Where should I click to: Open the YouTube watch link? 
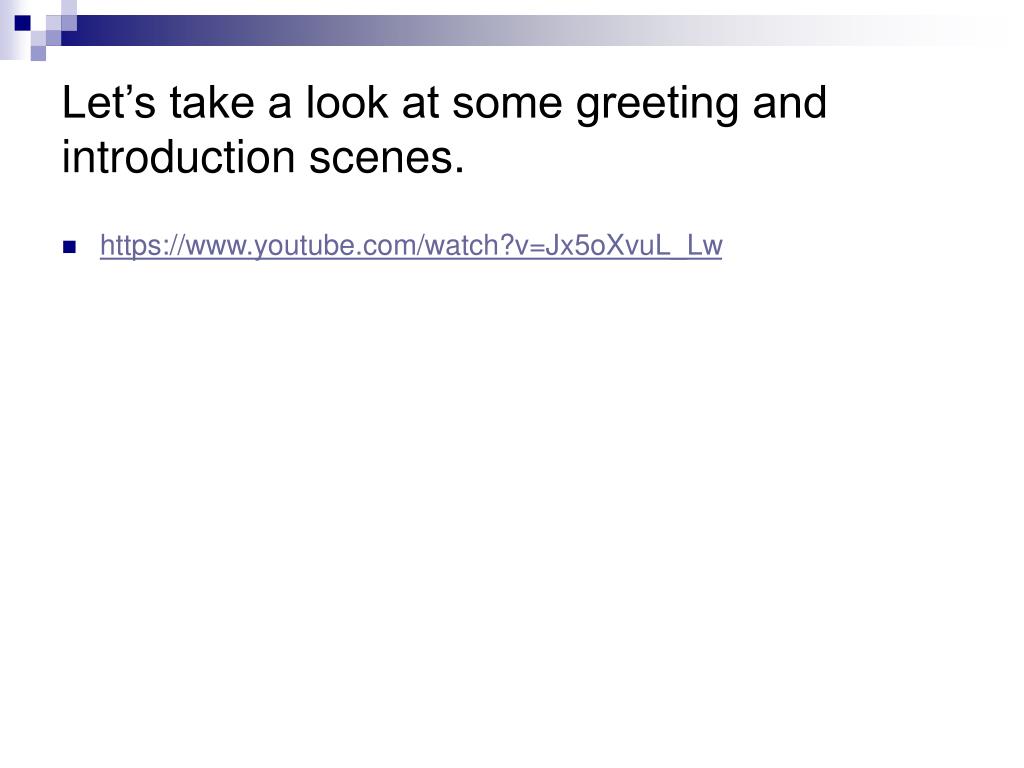[411, 246]
